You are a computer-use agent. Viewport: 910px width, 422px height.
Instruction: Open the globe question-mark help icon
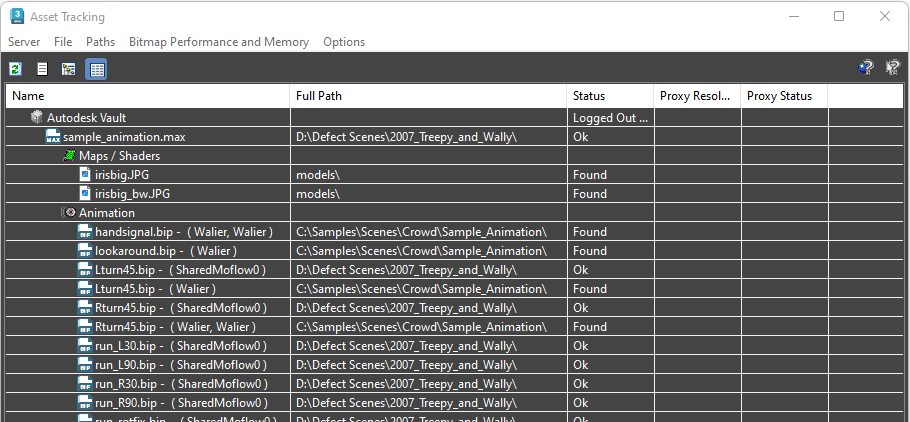866,69
